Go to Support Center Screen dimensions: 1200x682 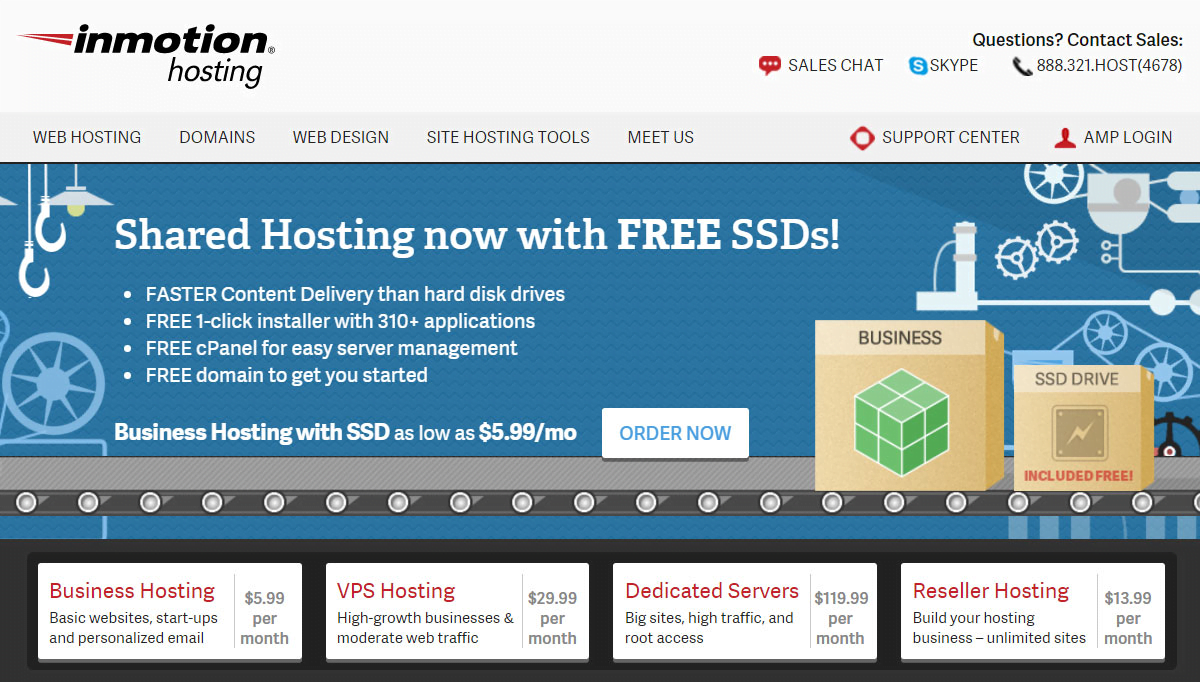click(951, 137)
